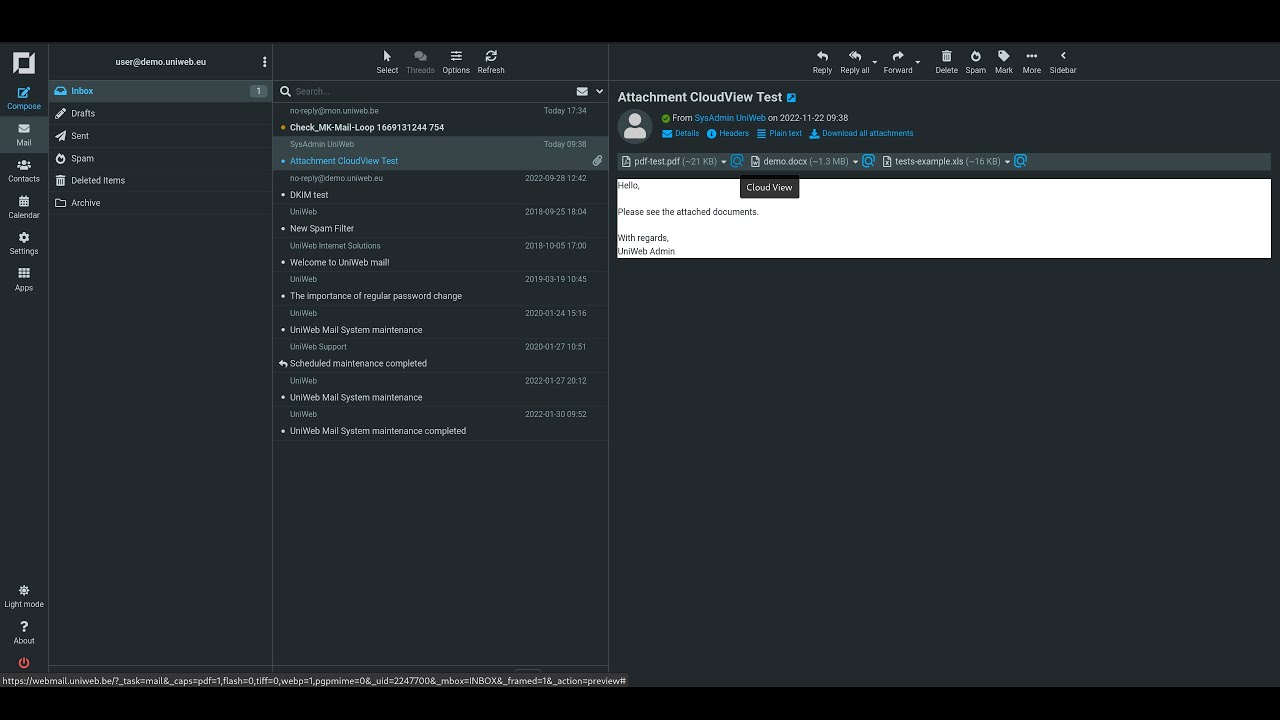Open the Deleted Items folder
Image resolution: width=1280 pixels, height=720 pixels.
pos(160,180)
